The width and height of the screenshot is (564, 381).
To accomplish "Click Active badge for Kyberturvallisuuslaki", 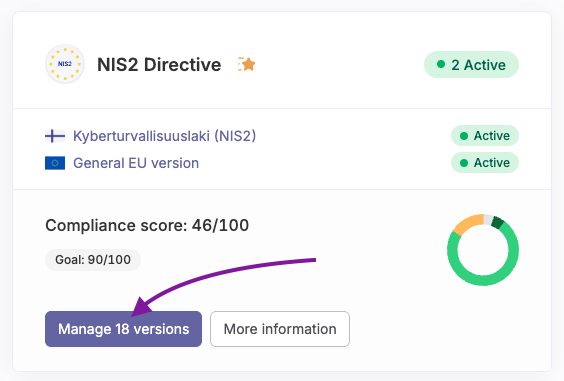I will (x=485, y=136).
